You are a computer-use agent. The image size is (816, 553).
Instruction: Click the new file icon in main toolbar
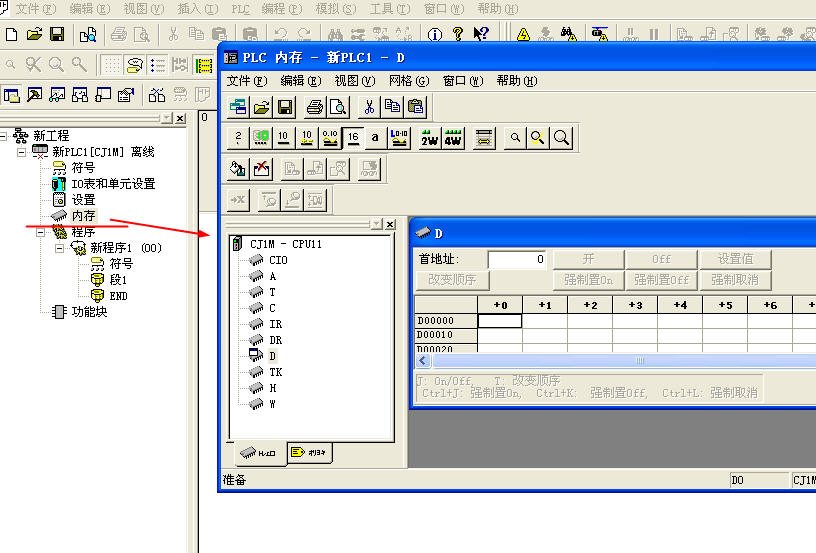coord(11,34)
